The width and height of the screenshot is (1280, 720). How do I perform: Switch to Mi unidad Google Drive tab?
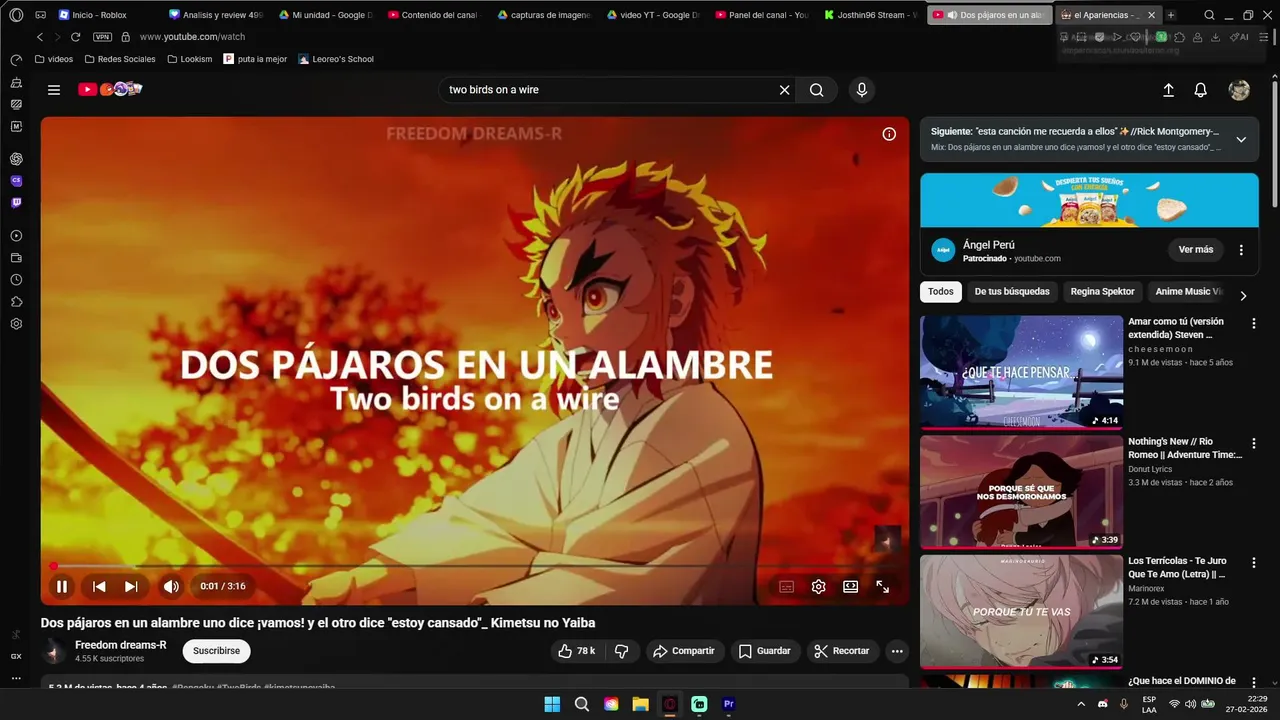click(326, 15)
